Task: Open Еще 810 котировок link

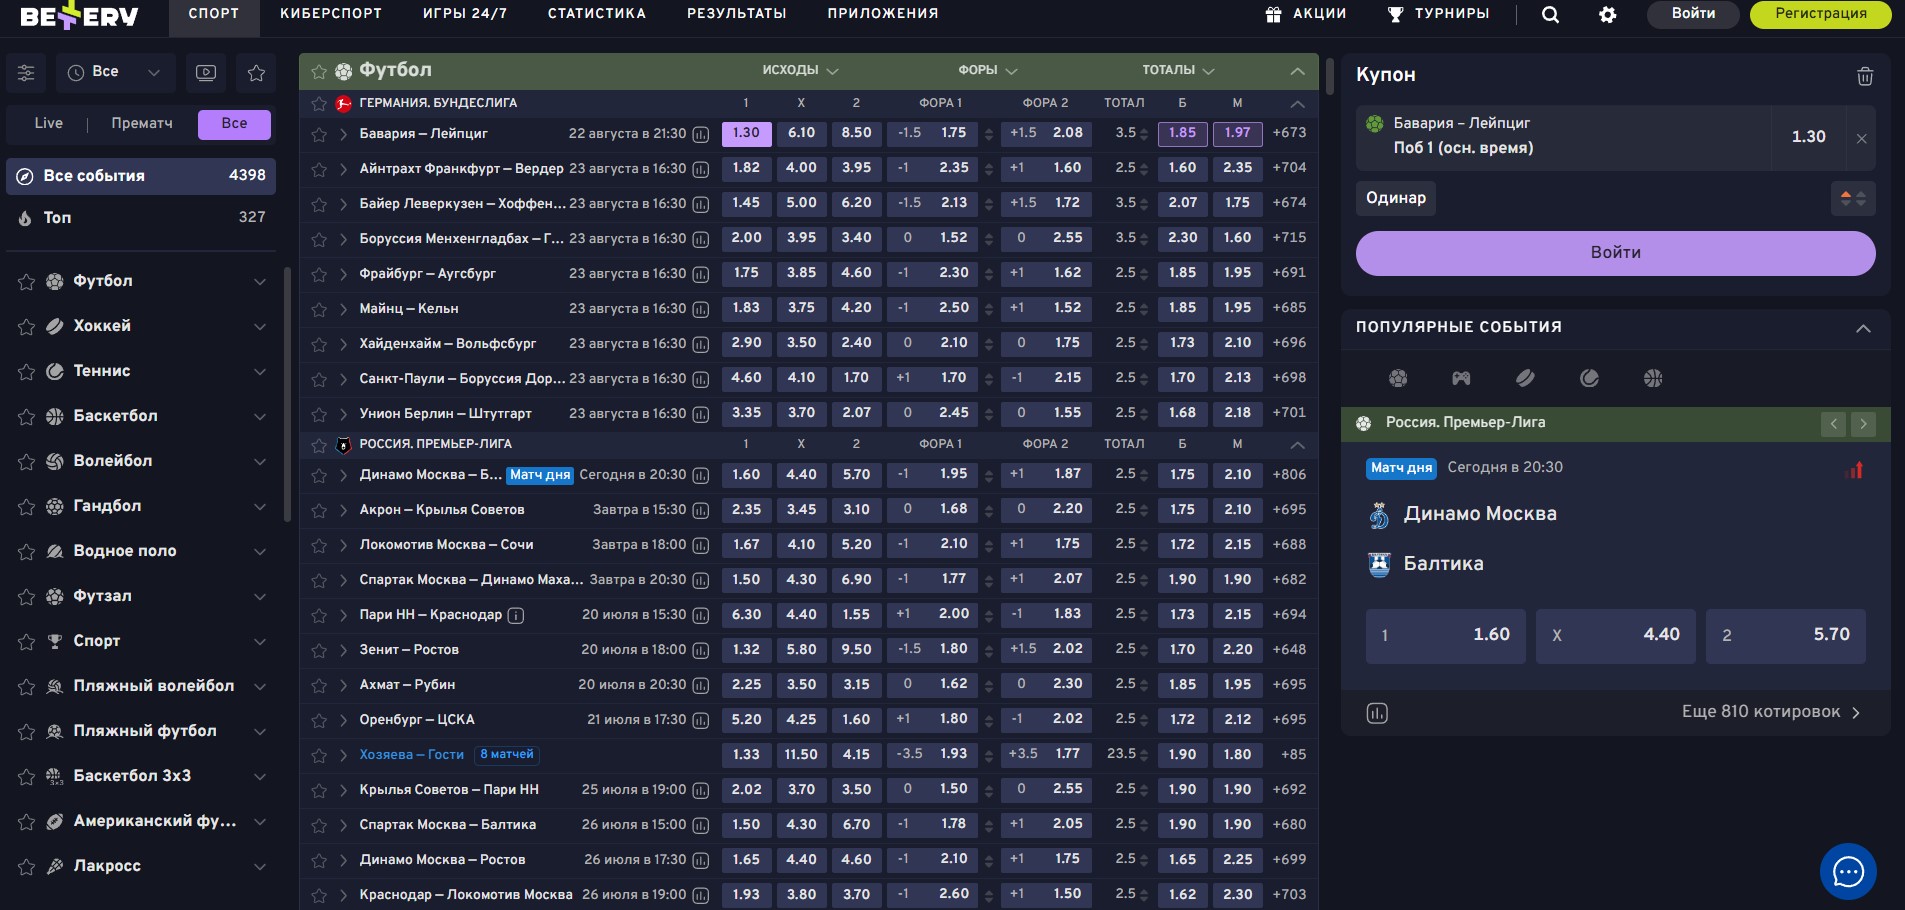Action: click(1770, 712)
